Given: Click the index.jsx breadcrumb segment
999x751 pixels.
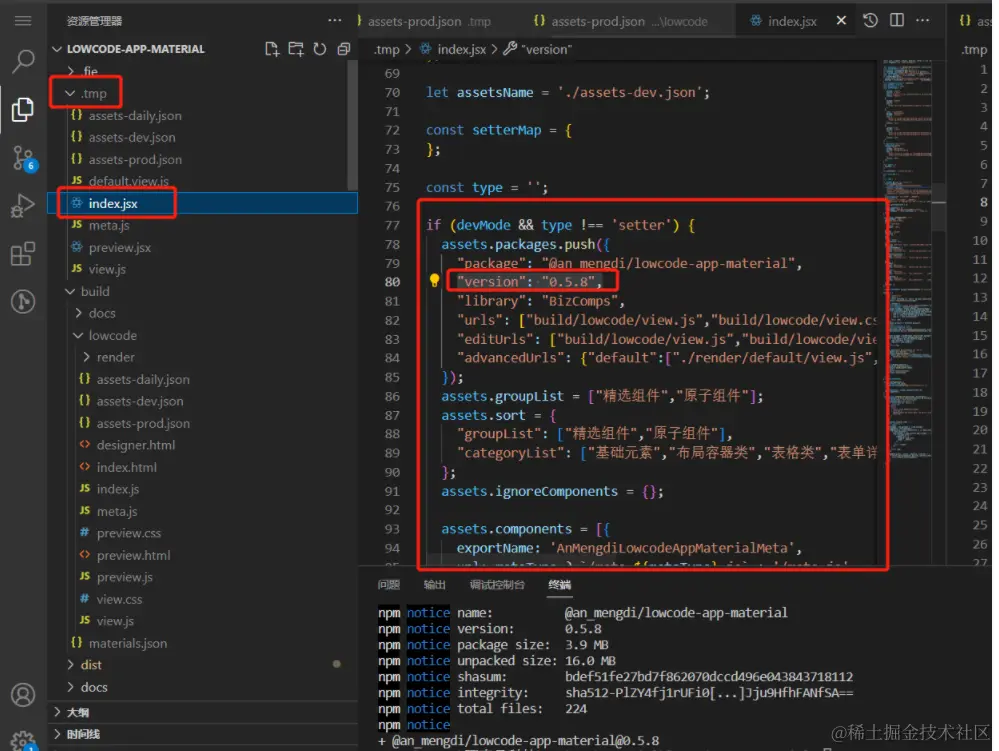Looking at the screenshot, I should 461,49.
